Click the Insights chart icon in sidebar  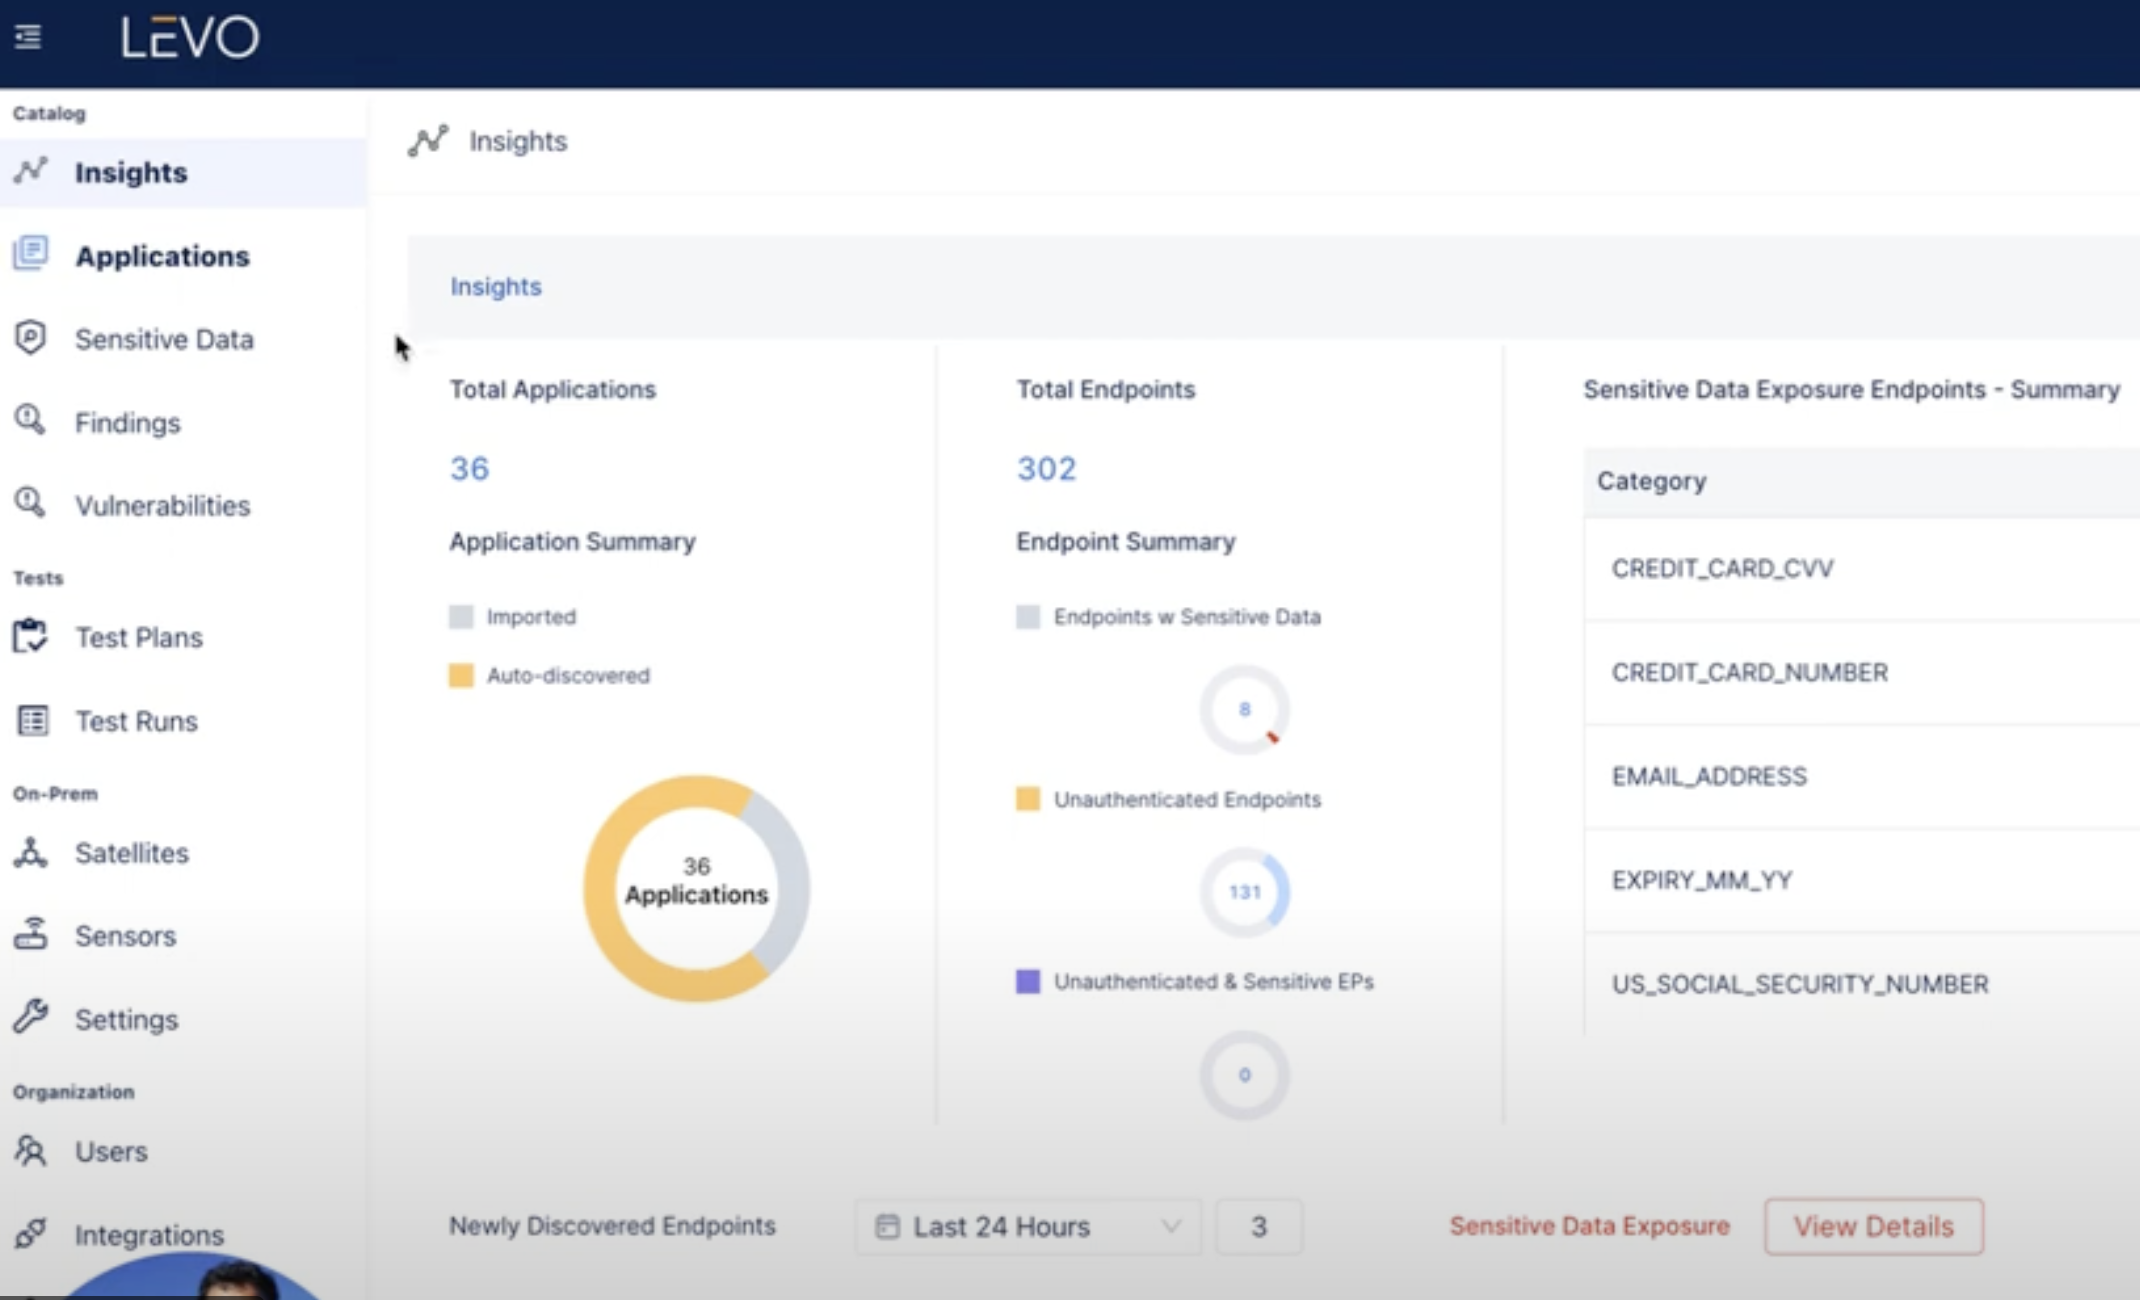31,171
